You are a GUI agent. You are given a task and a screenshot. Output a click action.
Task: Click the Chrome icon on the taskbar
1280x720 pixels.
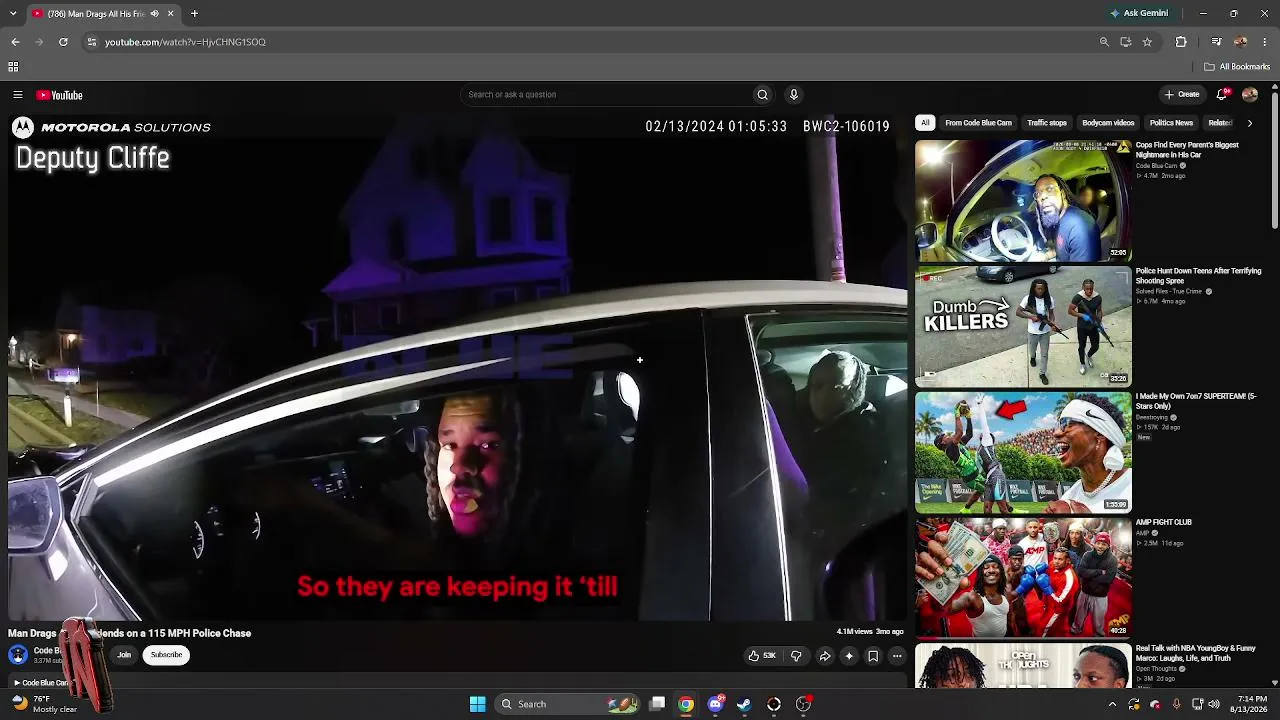click(686, 704)
